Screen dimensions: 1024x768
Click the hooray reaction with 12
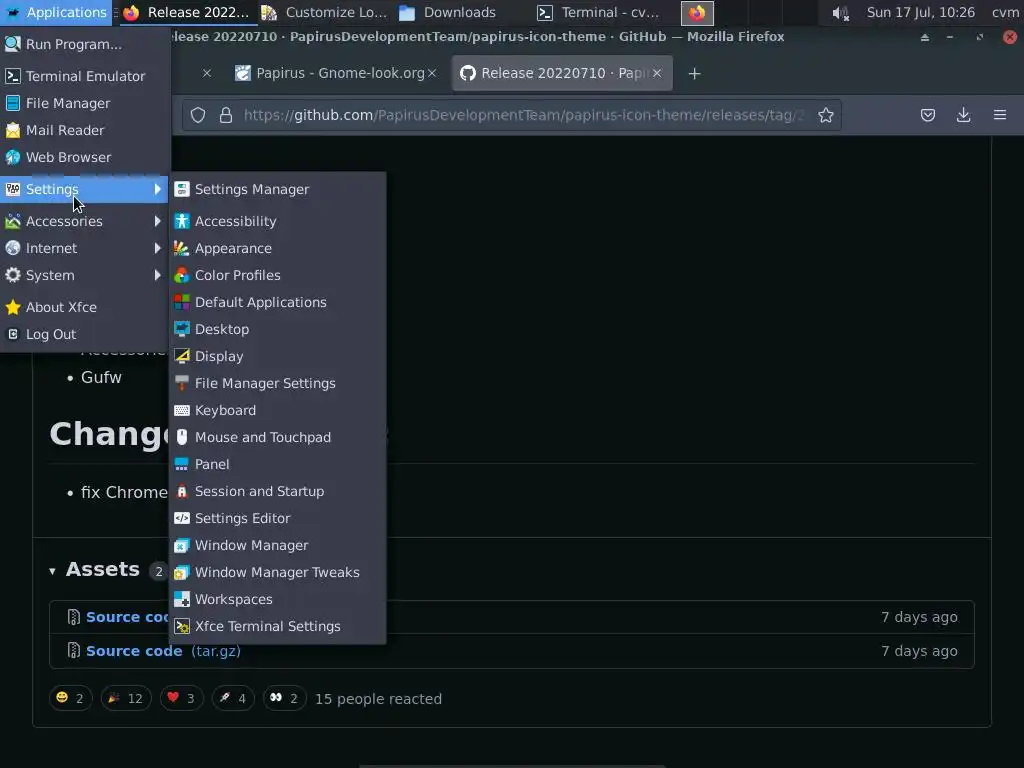(x=126, y=699)
